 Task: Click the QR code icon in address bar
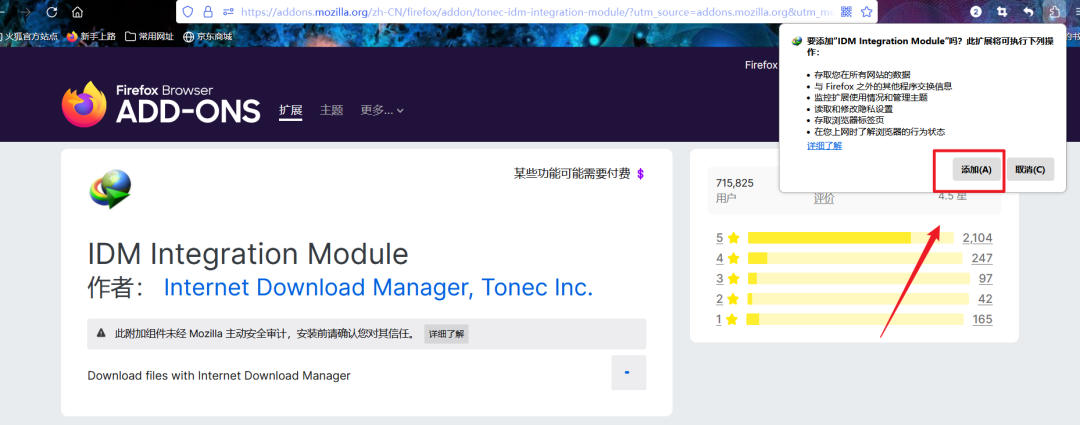tap(847, 12)
